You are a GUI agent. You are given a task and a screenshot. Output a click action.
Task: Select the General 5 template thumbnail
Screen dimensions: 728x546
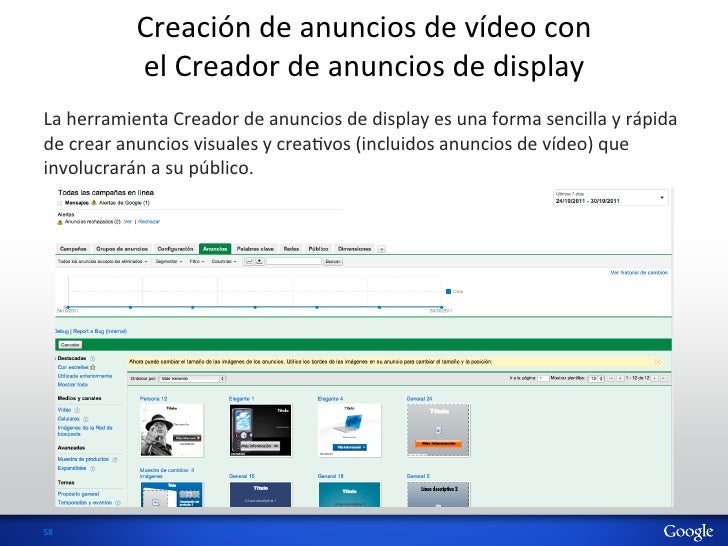438,494
